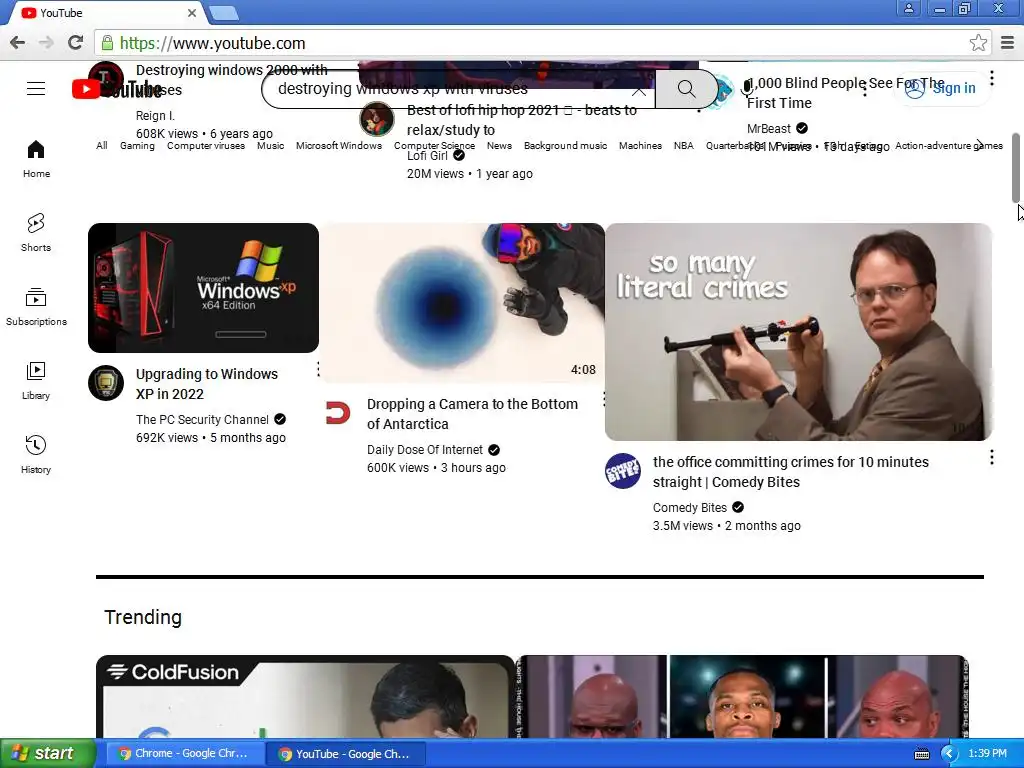This screenshot has height=768, width=1024.
Task: Open the Windows start button
Action: (46, 754)
